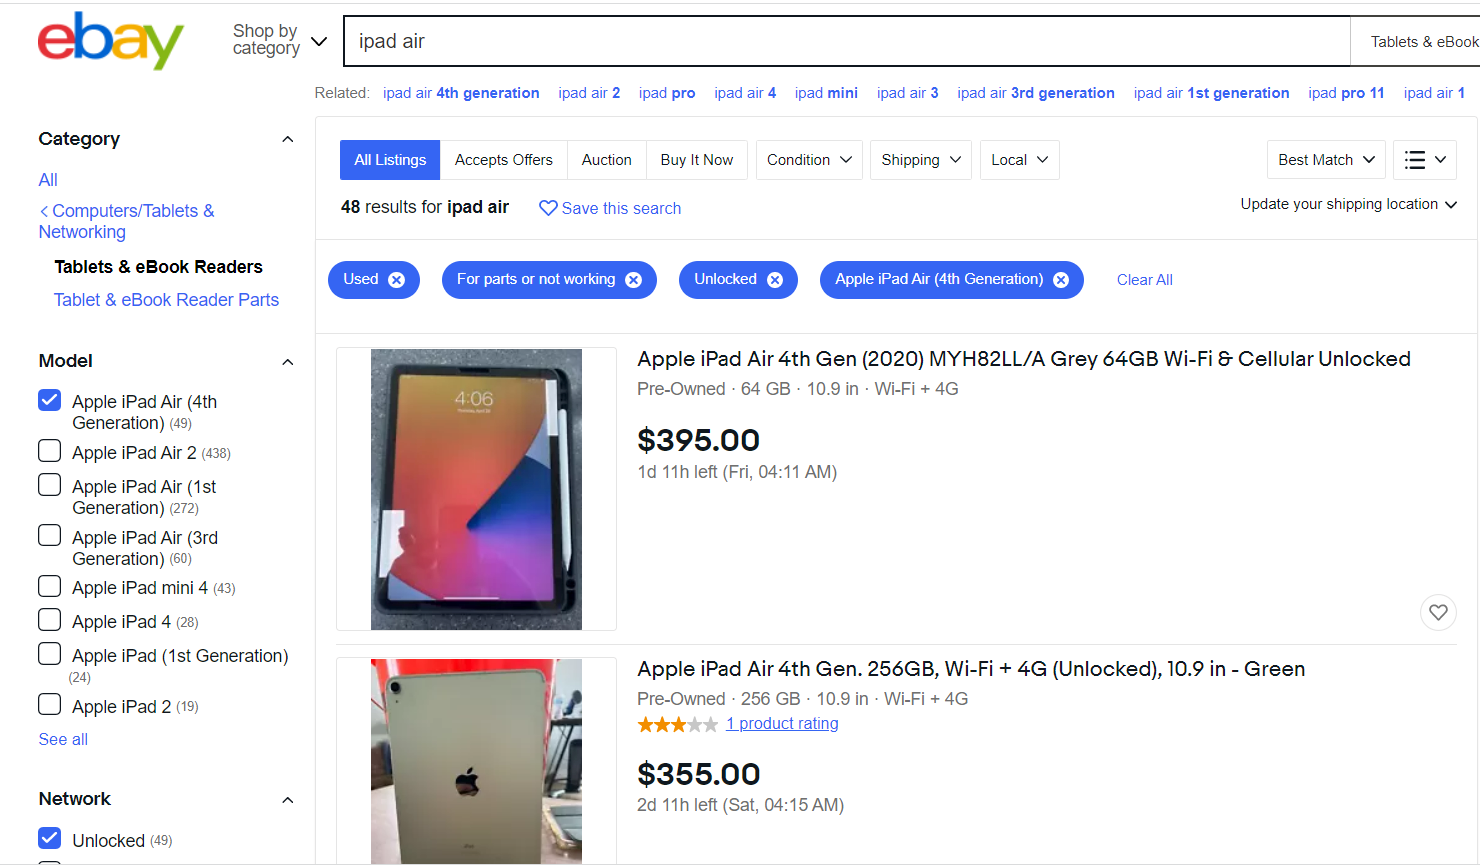Click the ipad air search field

pyautogui.click(x=846, y=41)
